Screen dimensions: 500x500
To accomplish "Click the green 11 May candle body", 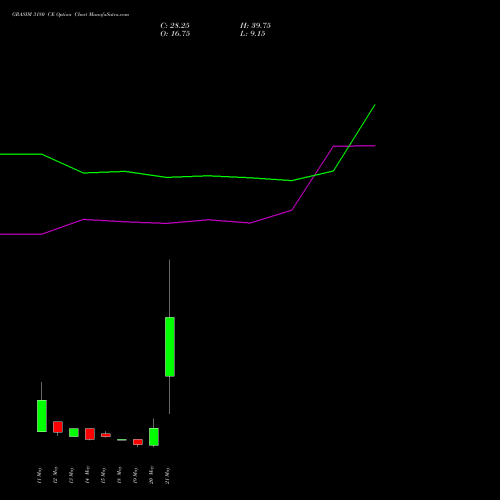I will tap(42, 416).
